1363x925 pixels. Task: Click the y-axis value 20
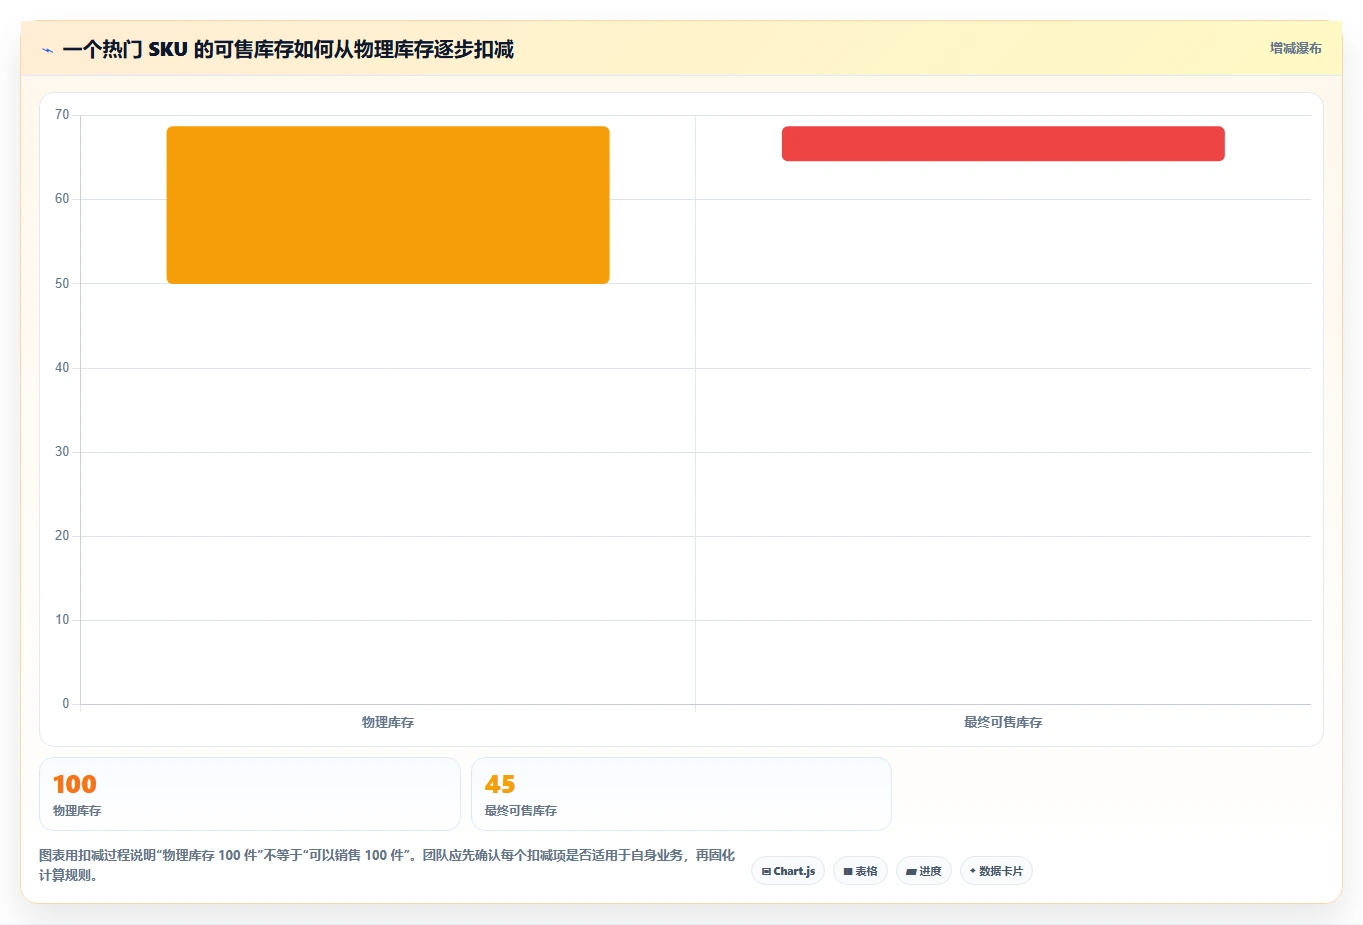click(62, 536)
